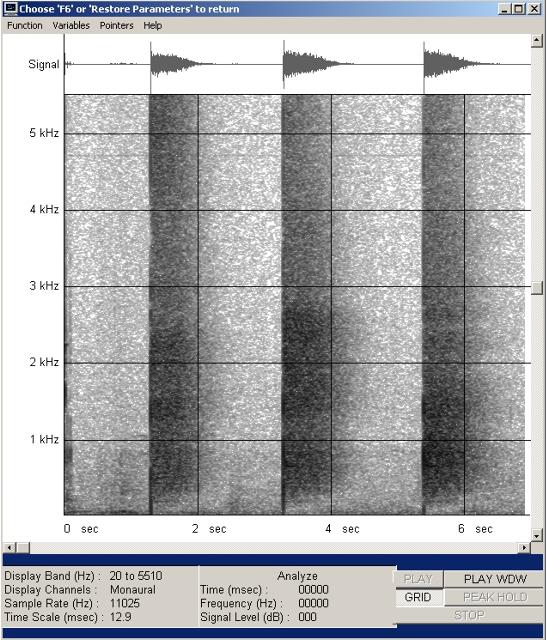Click the Display Channels value Monaural

tap(133, 590)
